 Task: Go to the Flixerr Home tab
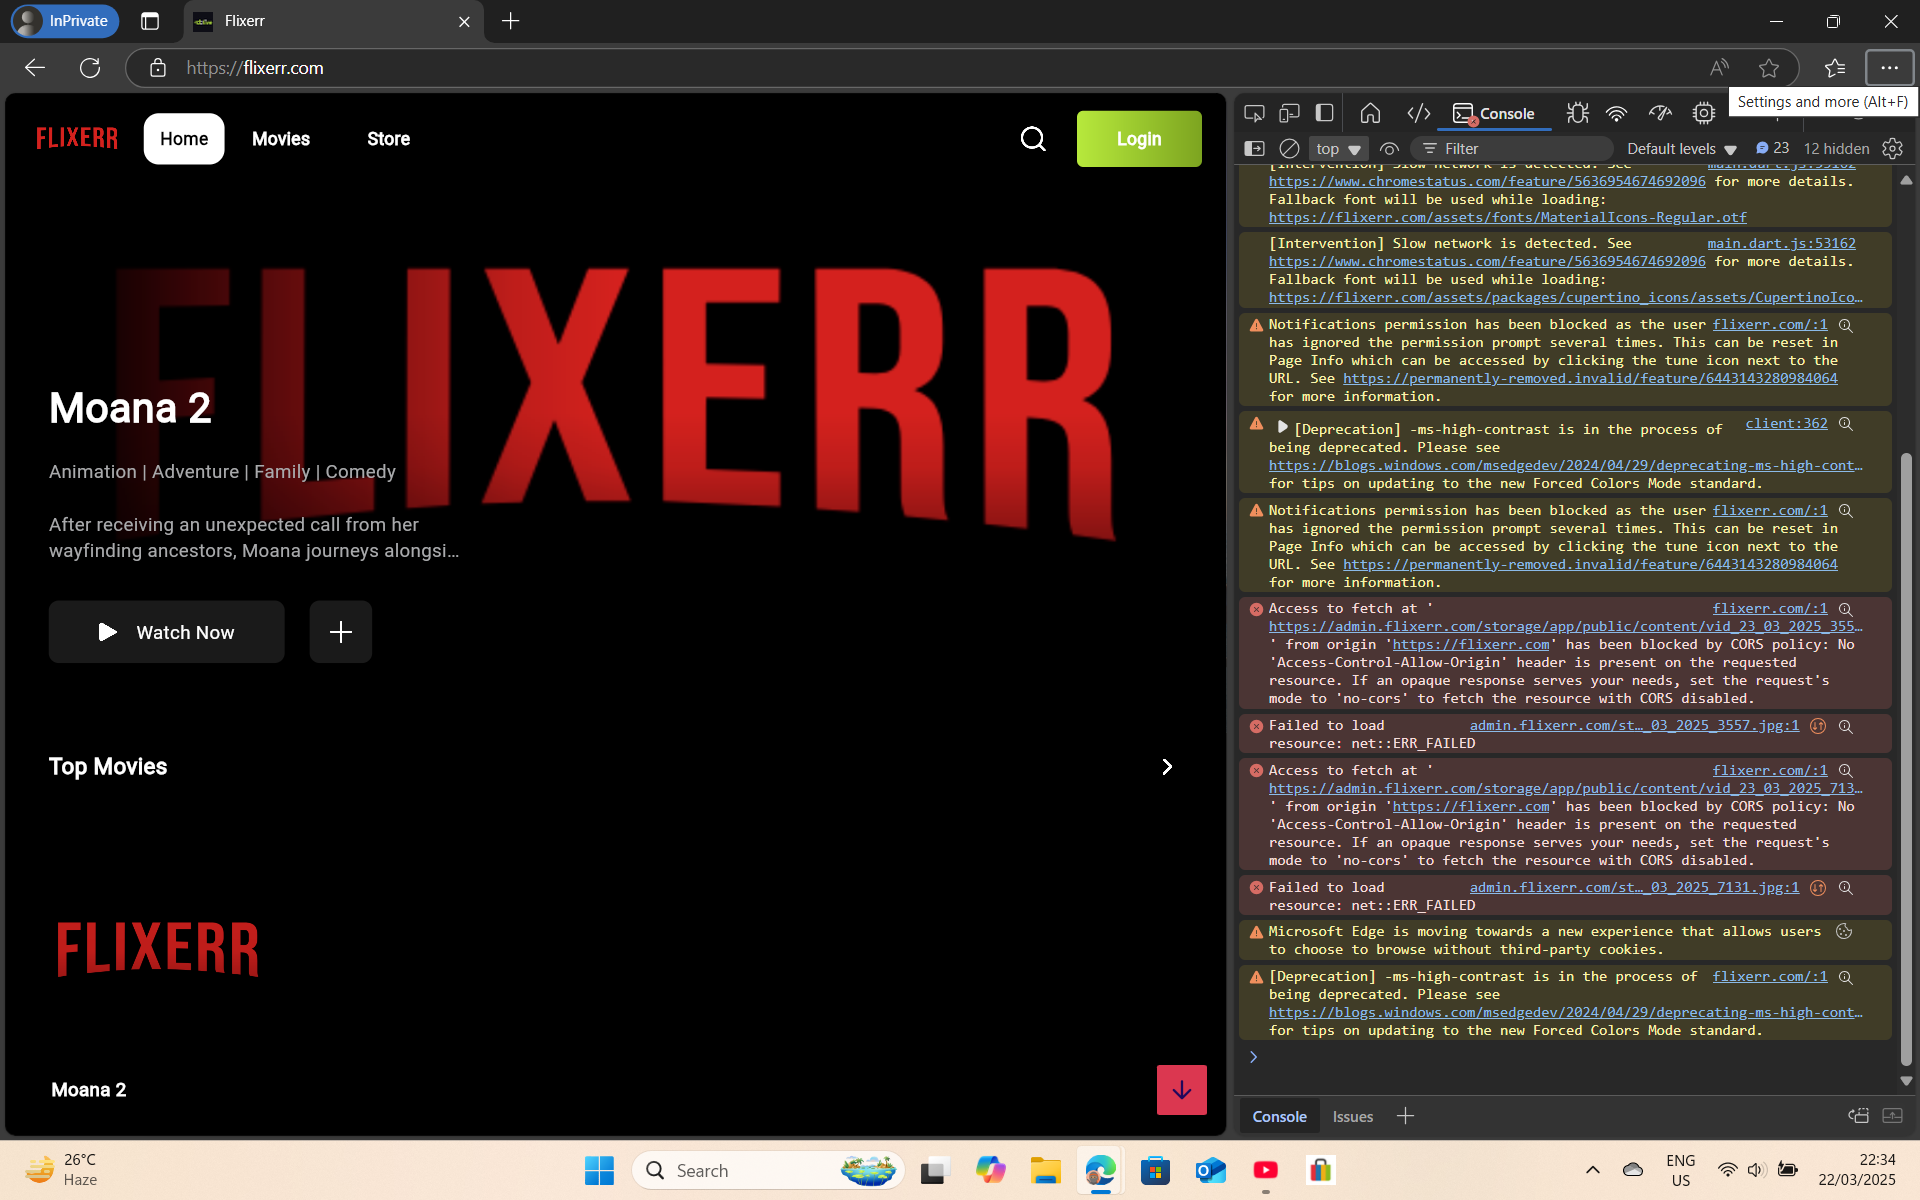tap(184, 139)
